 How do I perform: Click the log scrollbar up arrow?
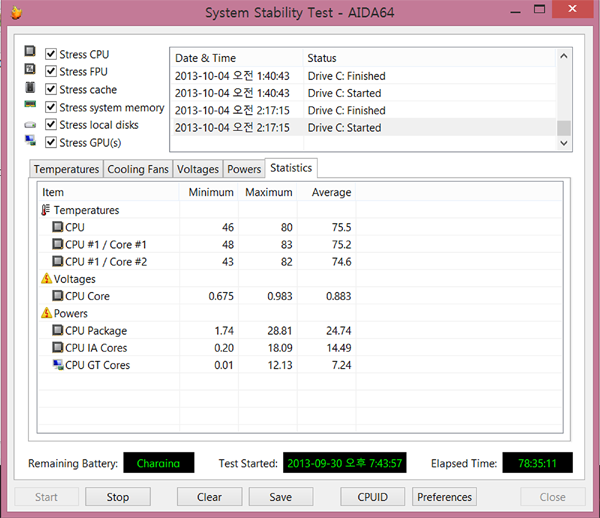point(564,56)
